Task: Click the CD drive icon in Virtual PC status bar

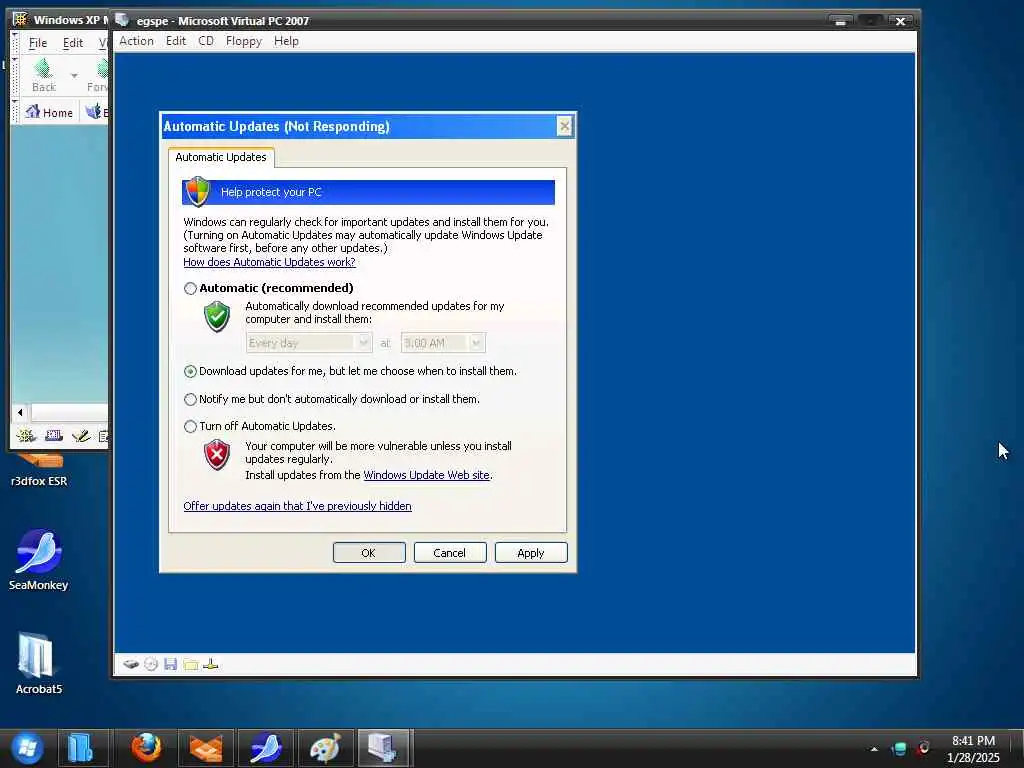Action: click(151, 664)
